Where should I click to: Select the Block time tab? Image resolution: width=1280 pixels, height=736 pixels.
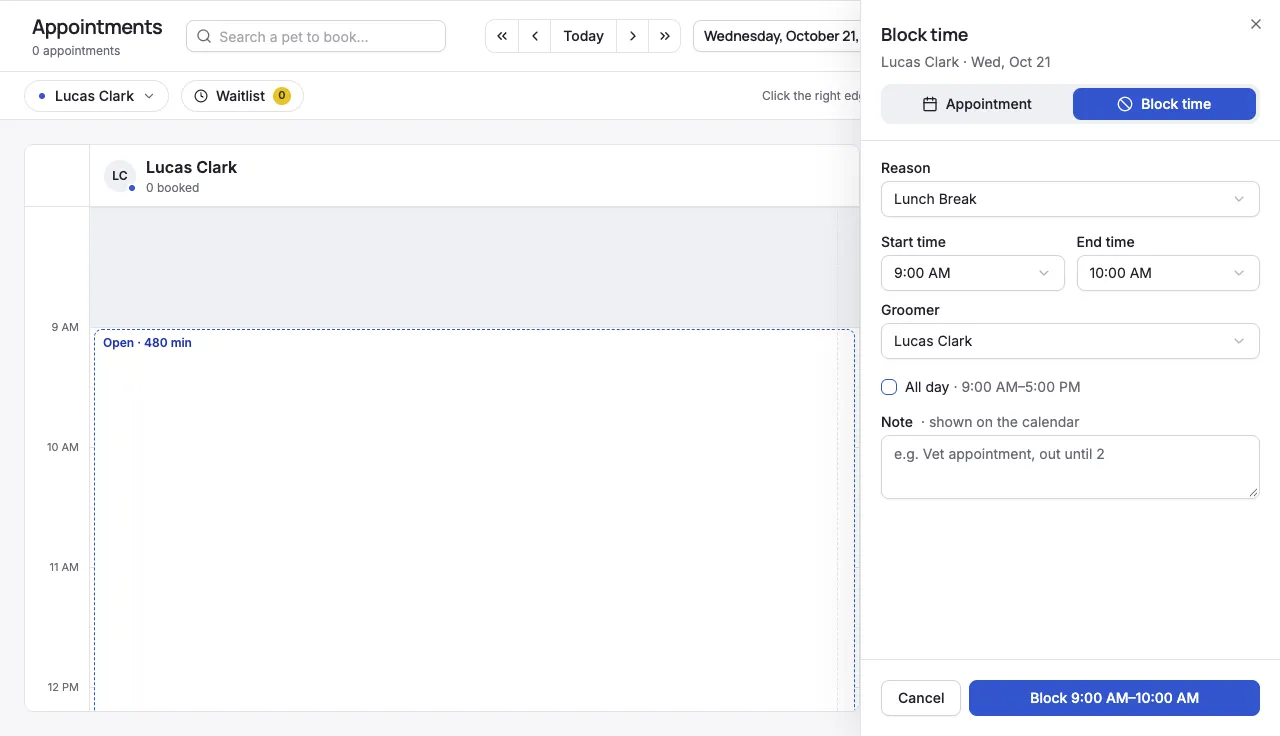click(x=1164, y=104)
